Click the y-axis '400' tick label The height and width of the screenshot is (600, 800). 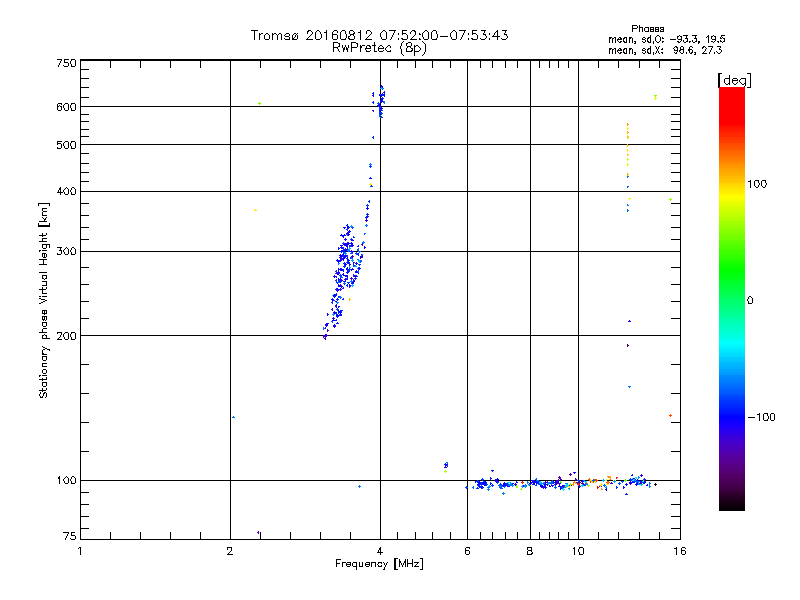click(x=66, y=191)
